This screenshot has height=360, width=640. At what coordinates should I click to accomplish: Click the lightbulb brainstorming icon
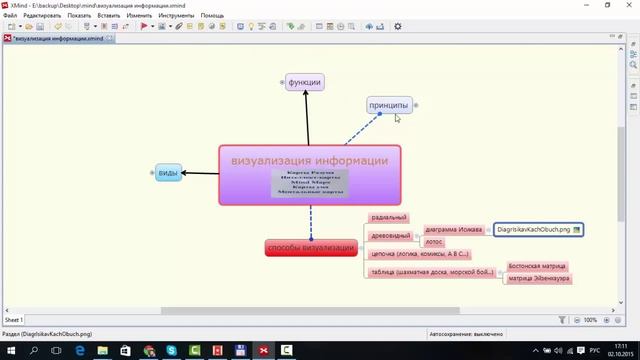tap(251, 27)
